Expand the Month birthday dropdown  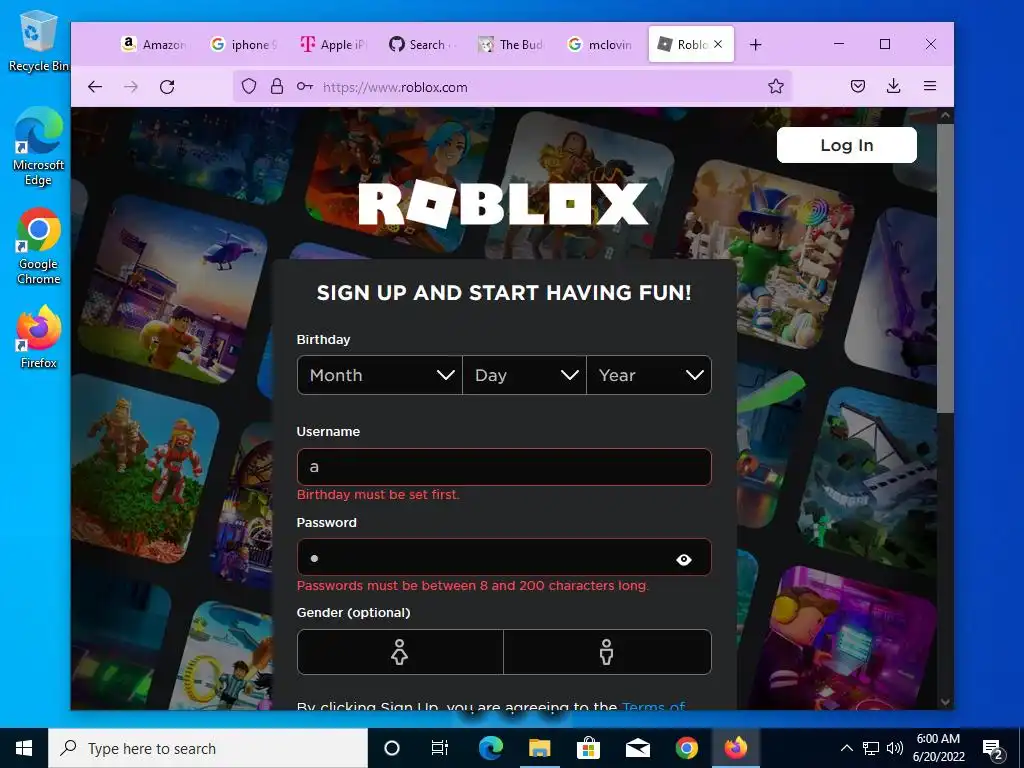pyautogui.click(x=379, y=375)
